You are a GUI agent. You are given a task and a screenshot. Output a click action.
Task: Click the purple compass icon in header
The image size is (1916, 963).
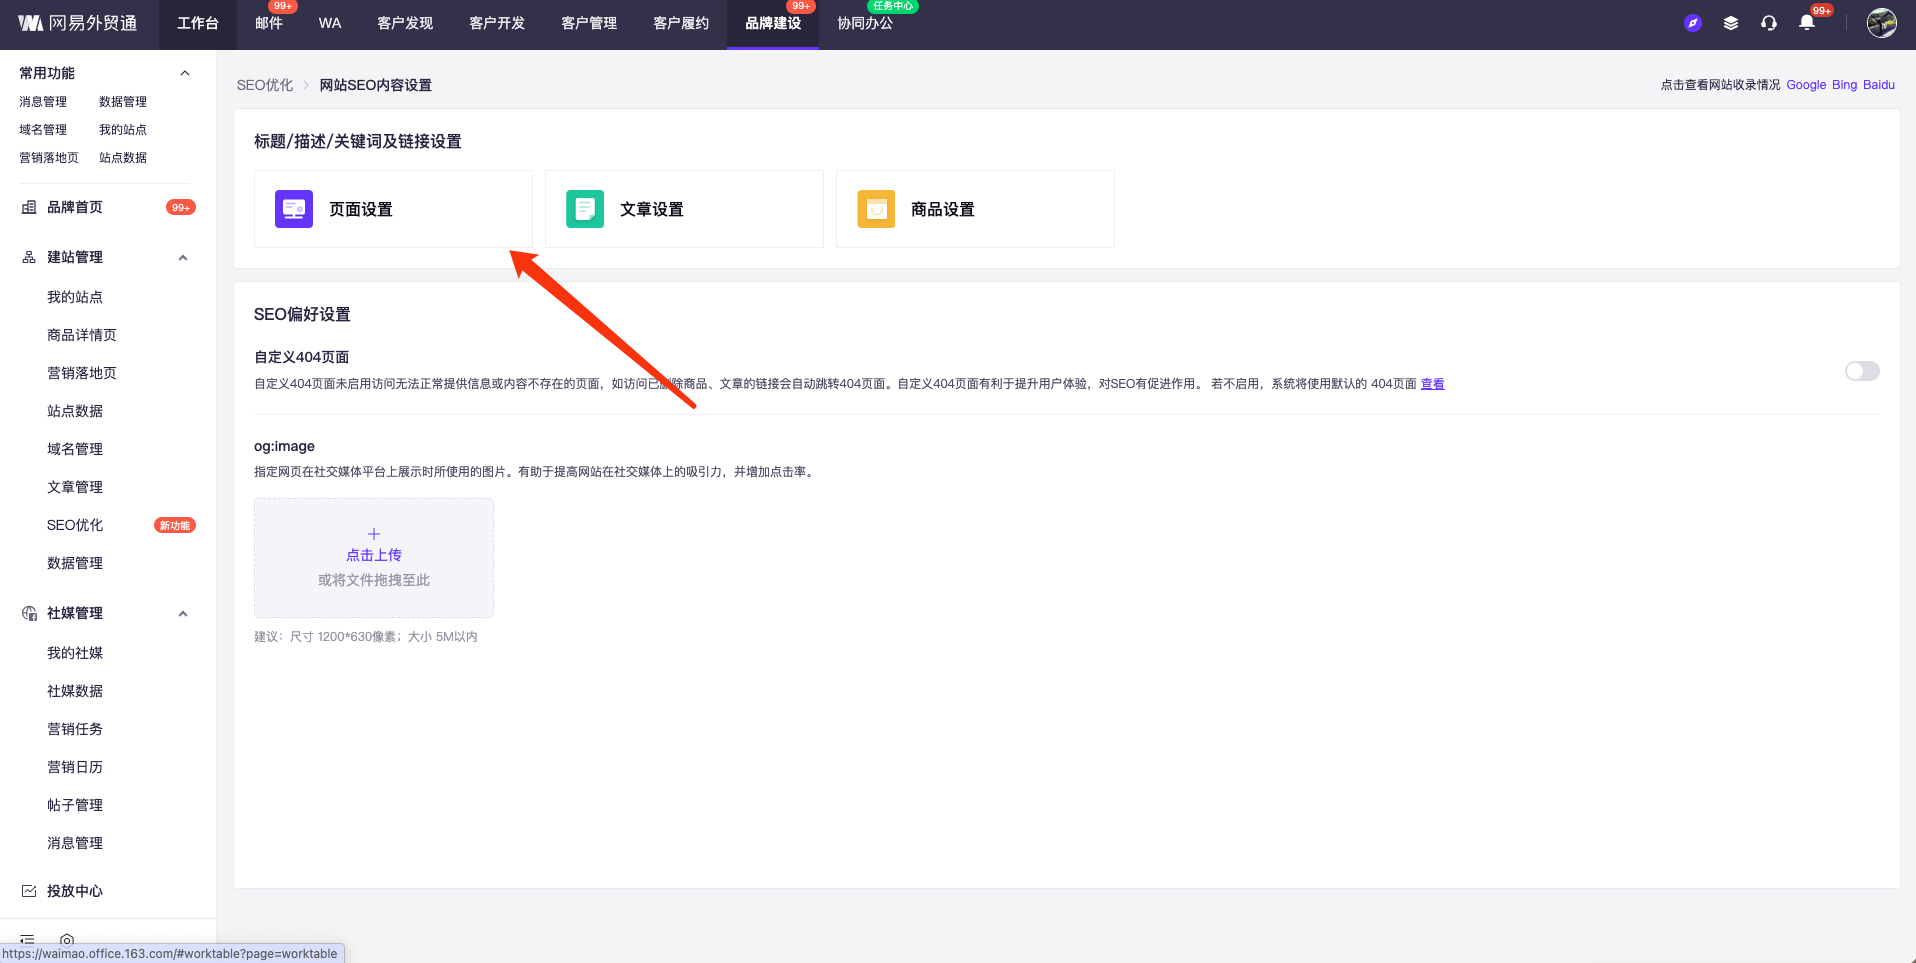pyautogui.click(x=1692, y=23)
